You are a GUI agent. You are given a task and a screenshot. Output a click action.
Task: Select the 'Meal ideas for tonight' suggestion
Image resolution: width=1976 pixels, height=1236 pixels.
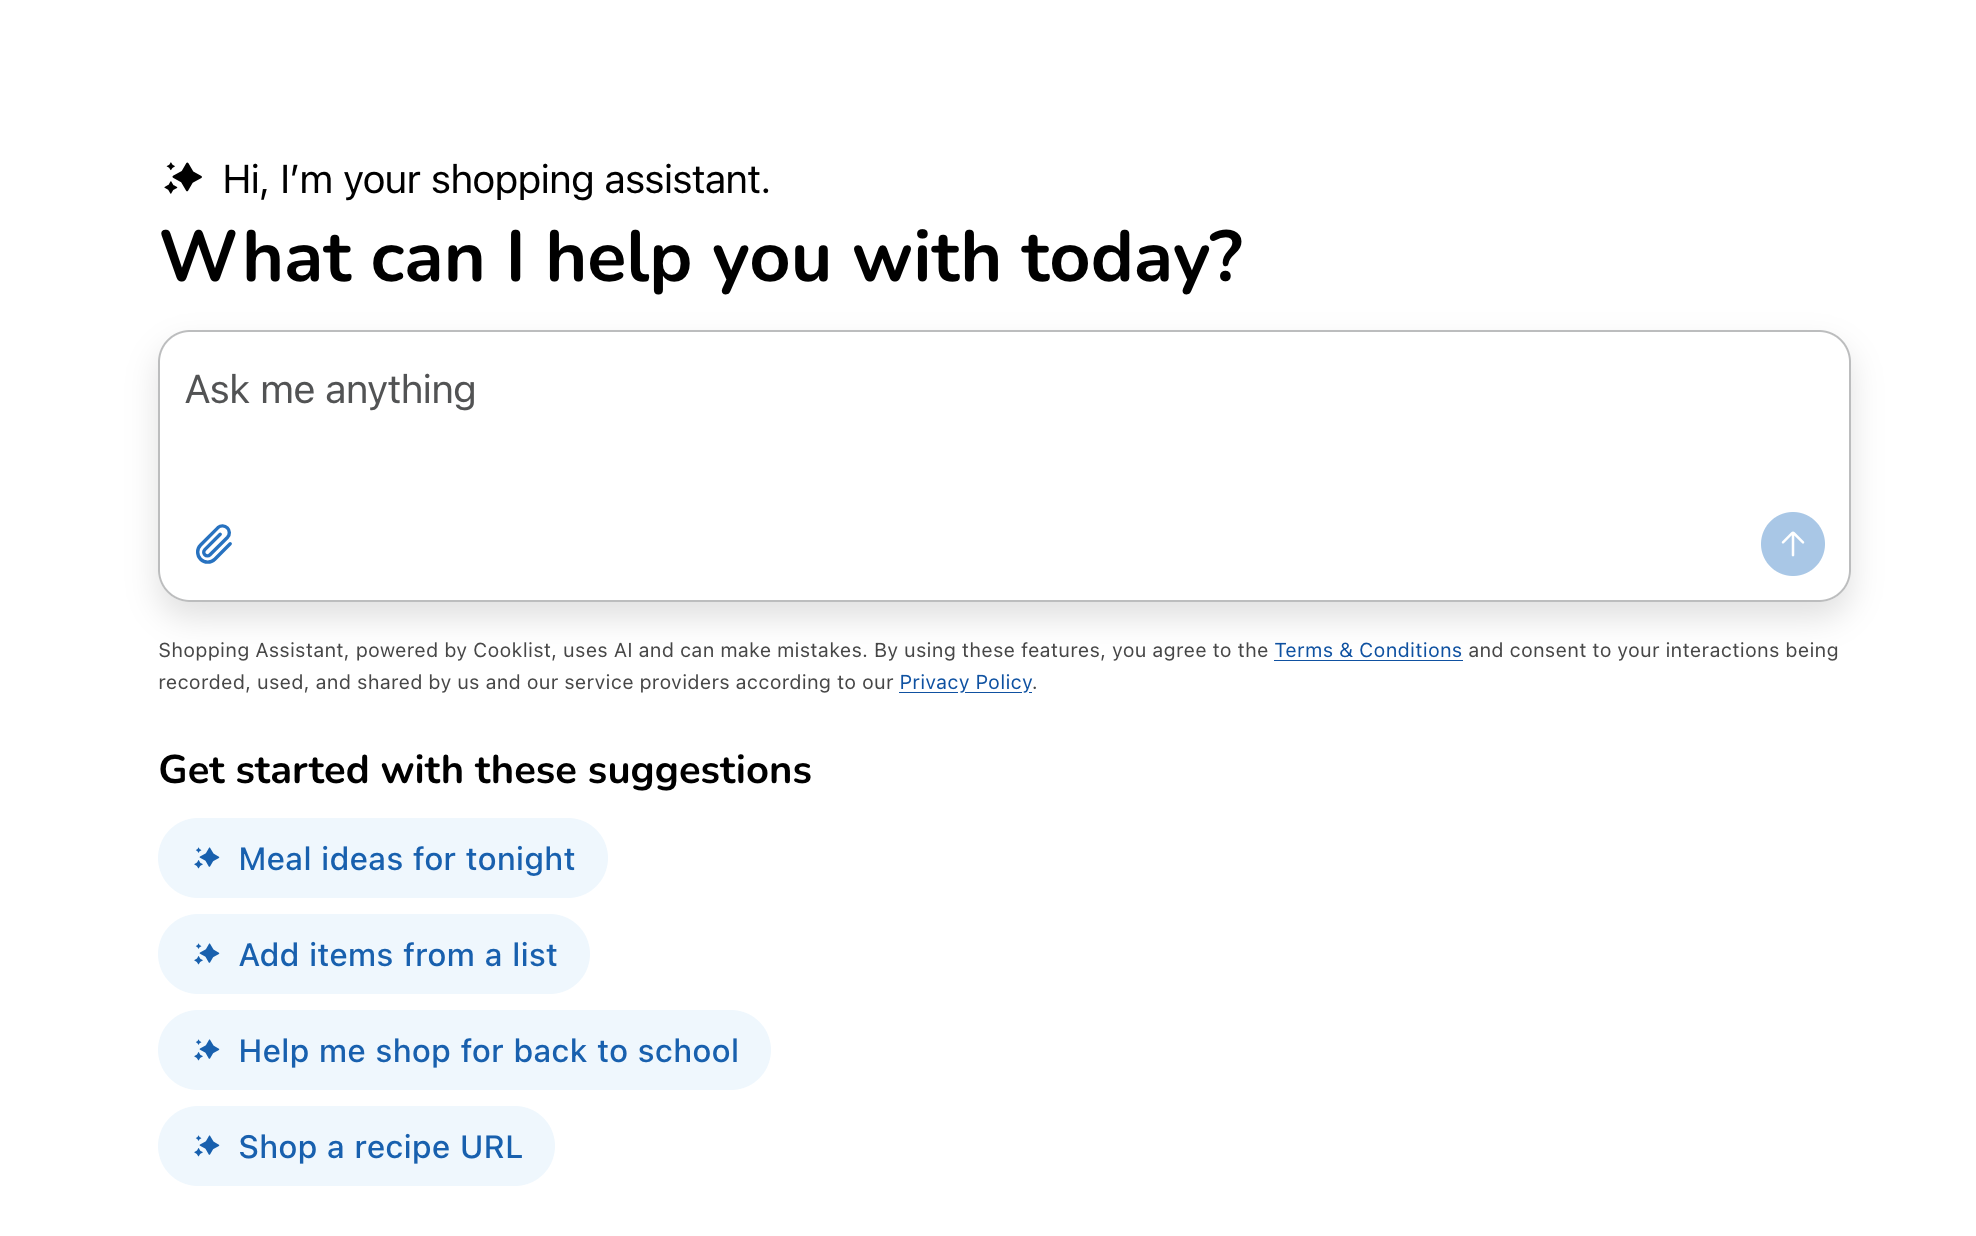click(x=383, y=858)
